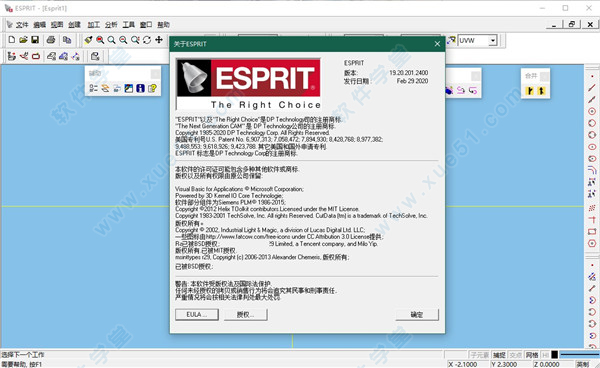Toggle the 交点 intersection mode in the status bar

pos(516,355)
